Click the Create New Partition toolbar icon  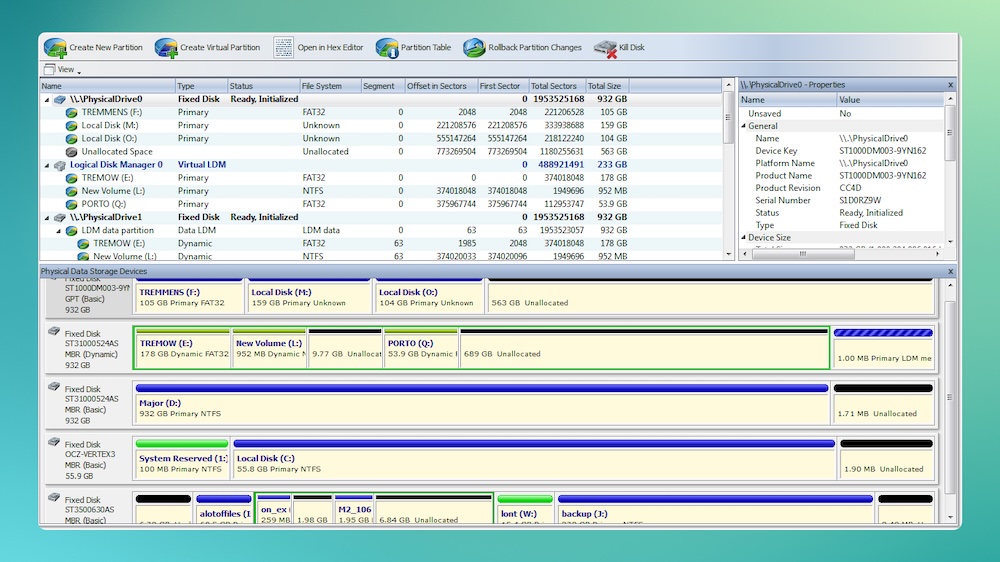point(55,47)
